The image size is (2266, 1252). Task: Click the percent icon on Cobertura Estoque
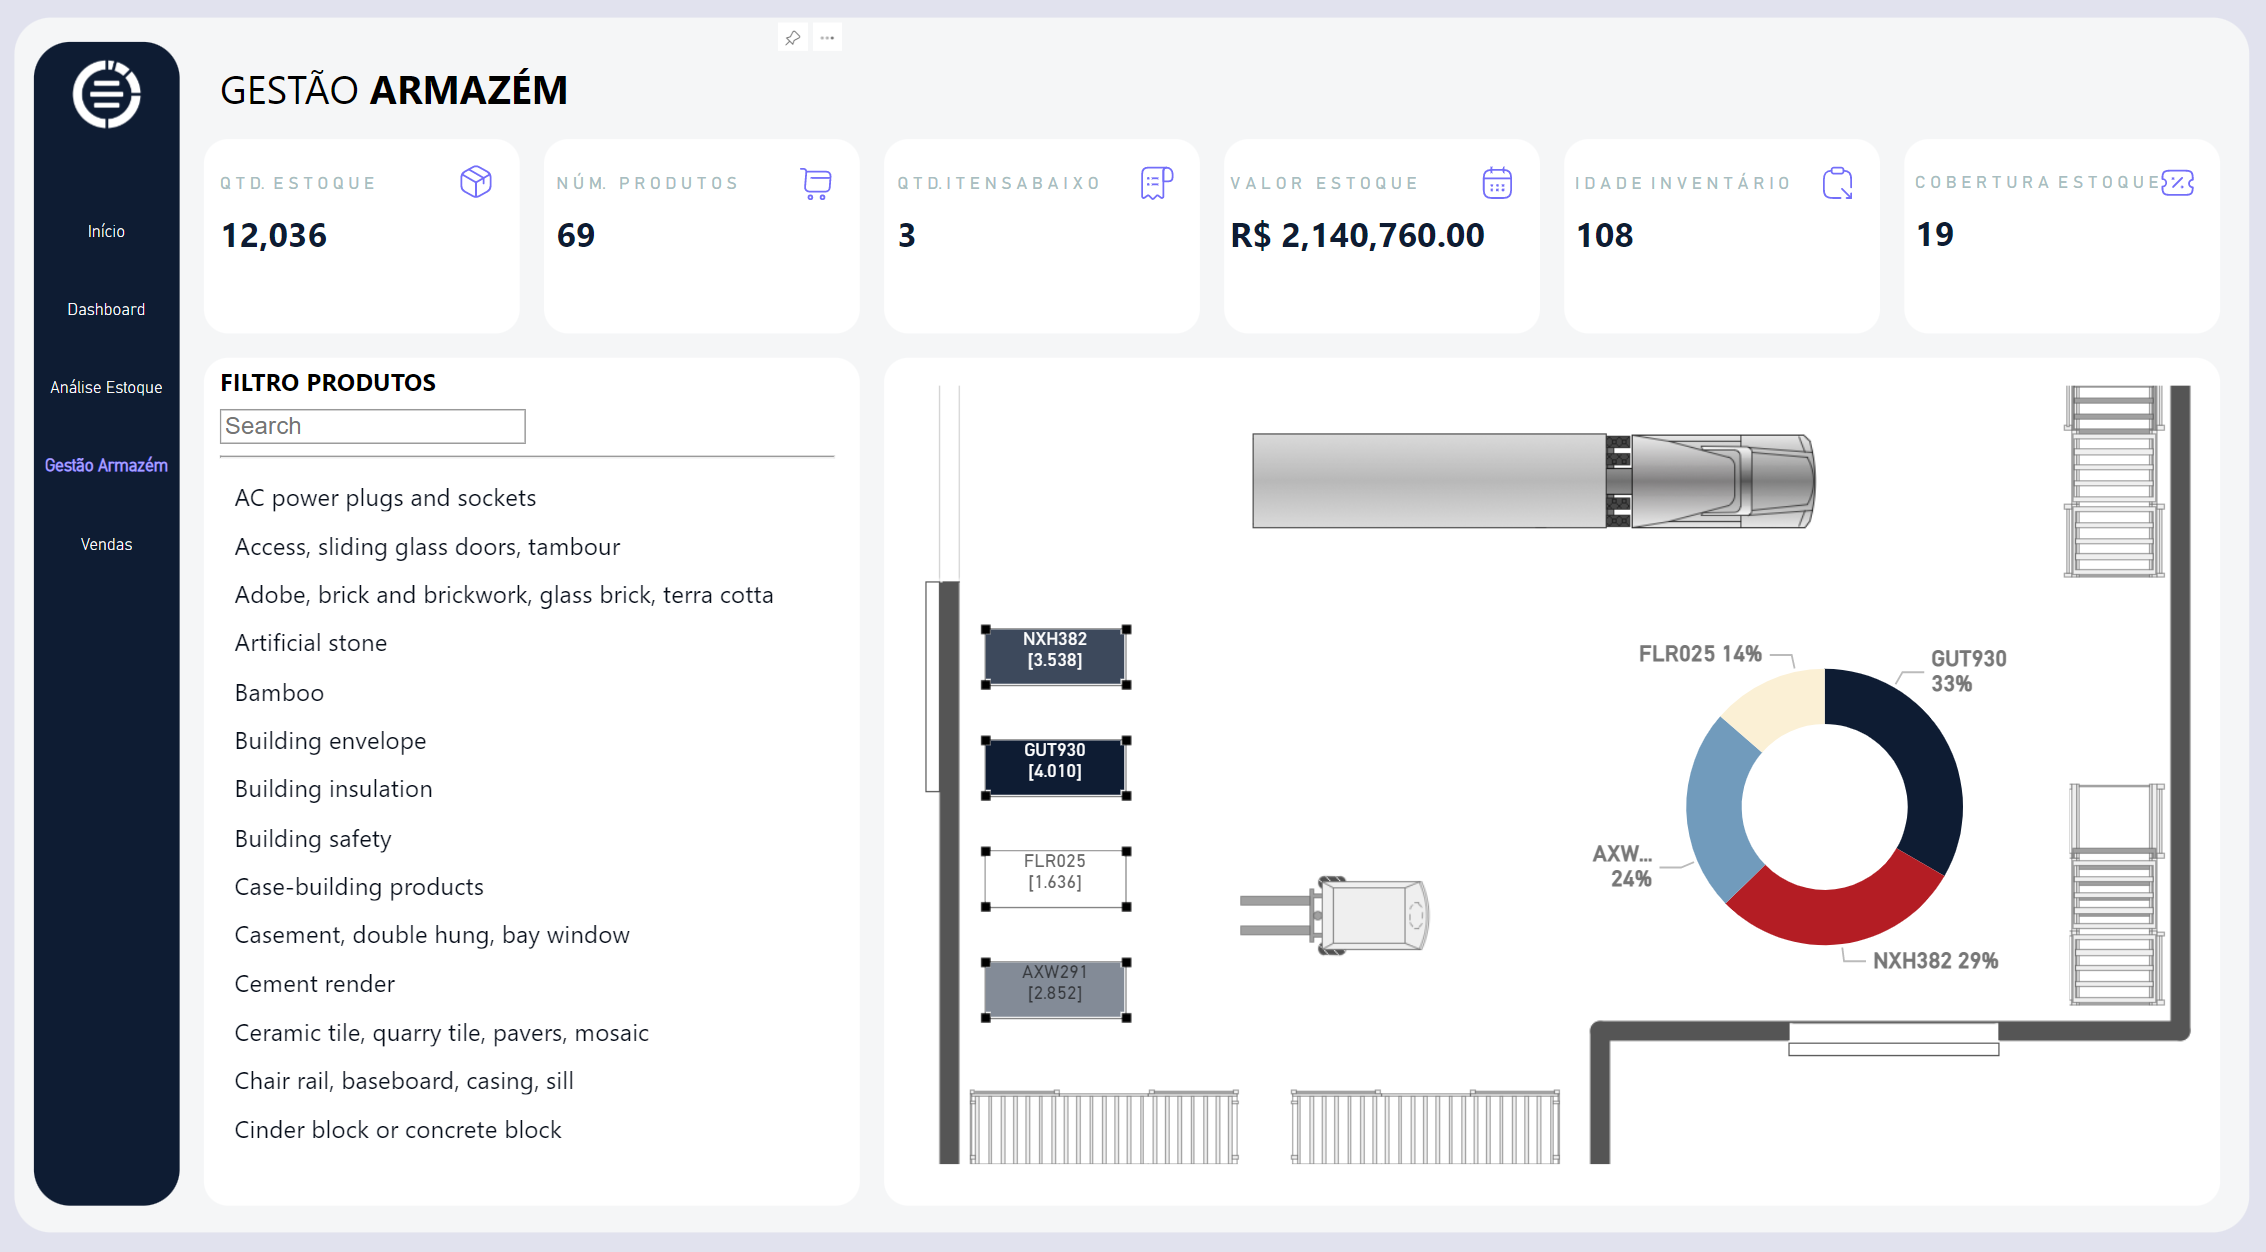pos(2177,183)
